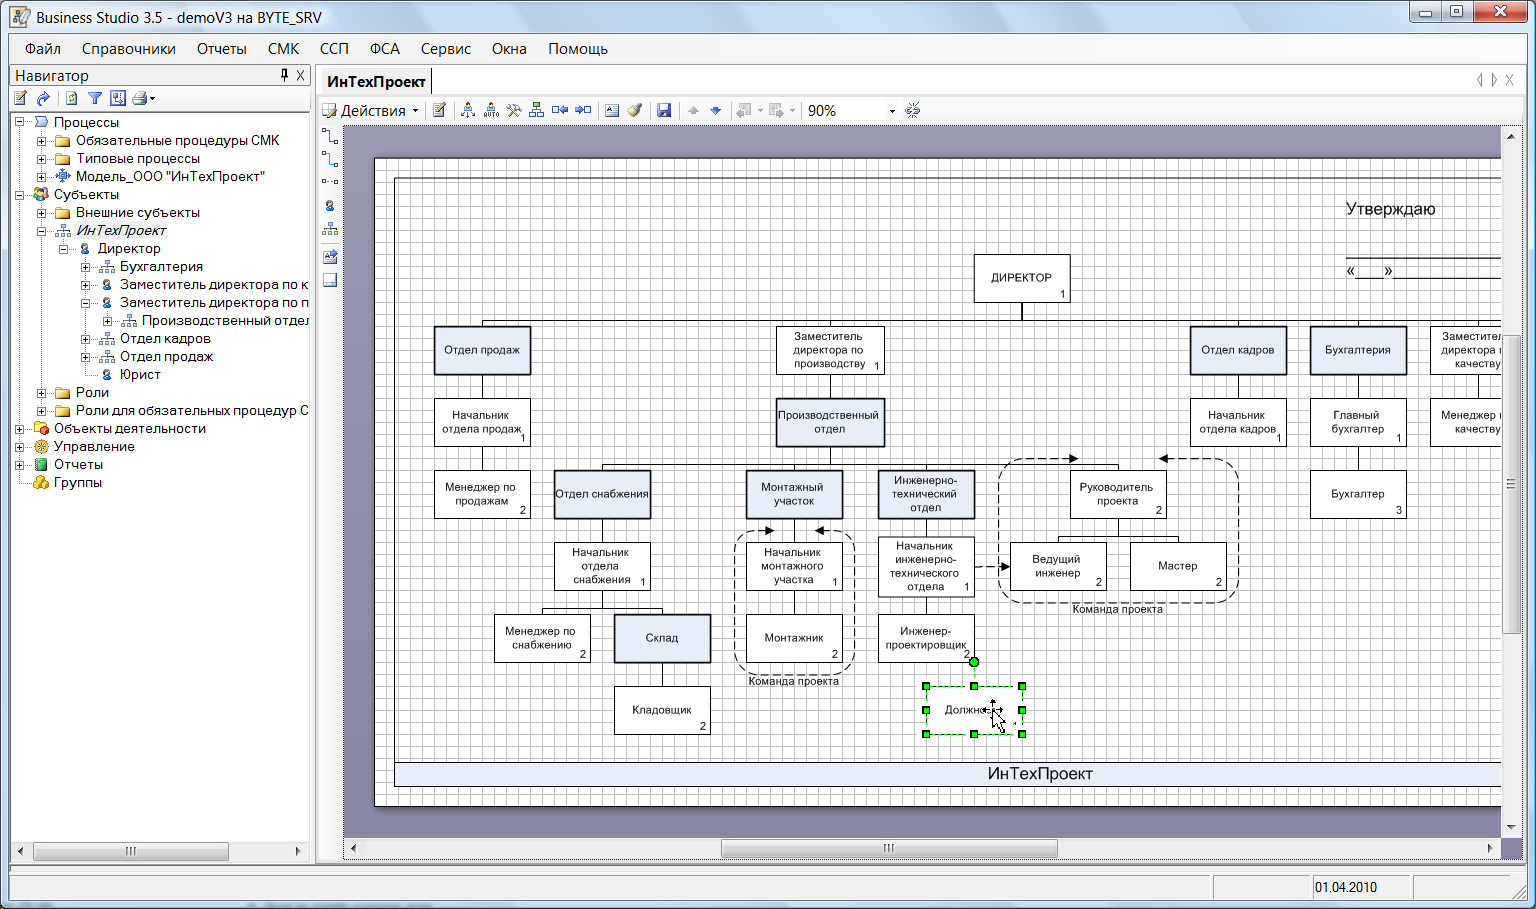Collapse the Директор tree node

[x=63, y=249]
